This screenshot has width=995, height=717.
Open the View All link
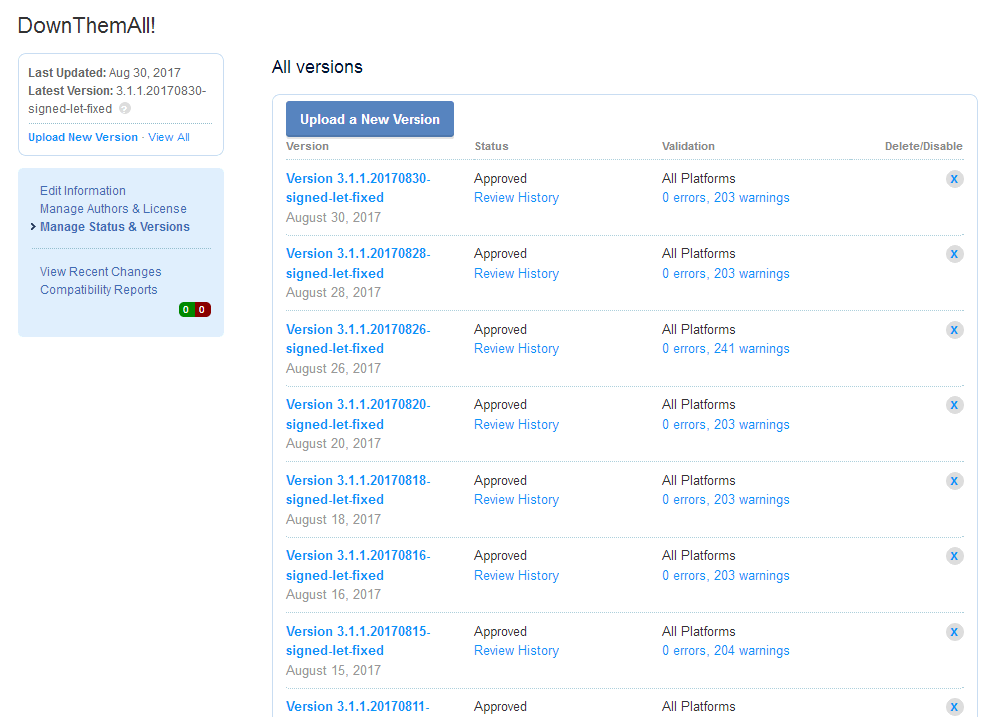169,137
